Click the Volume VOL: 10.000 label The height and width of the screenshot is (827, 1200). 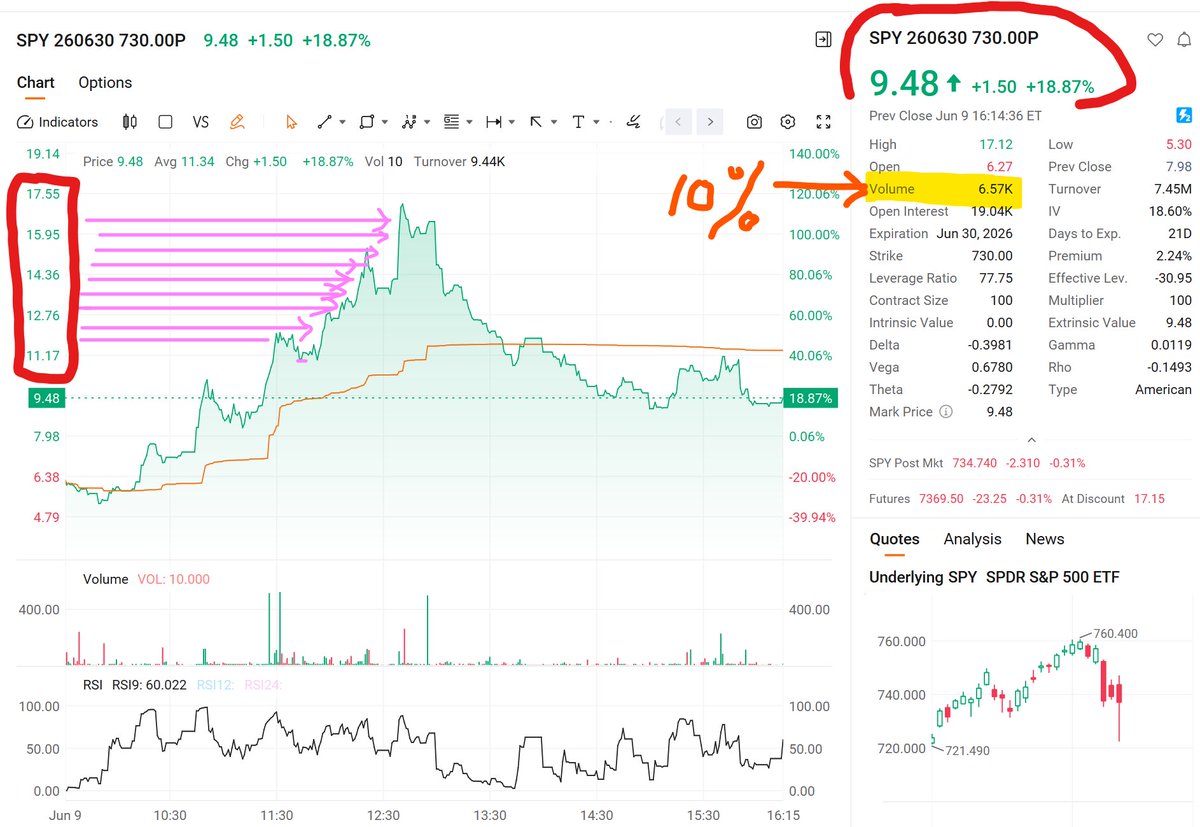pyautogui.click(x=147, y=579)
